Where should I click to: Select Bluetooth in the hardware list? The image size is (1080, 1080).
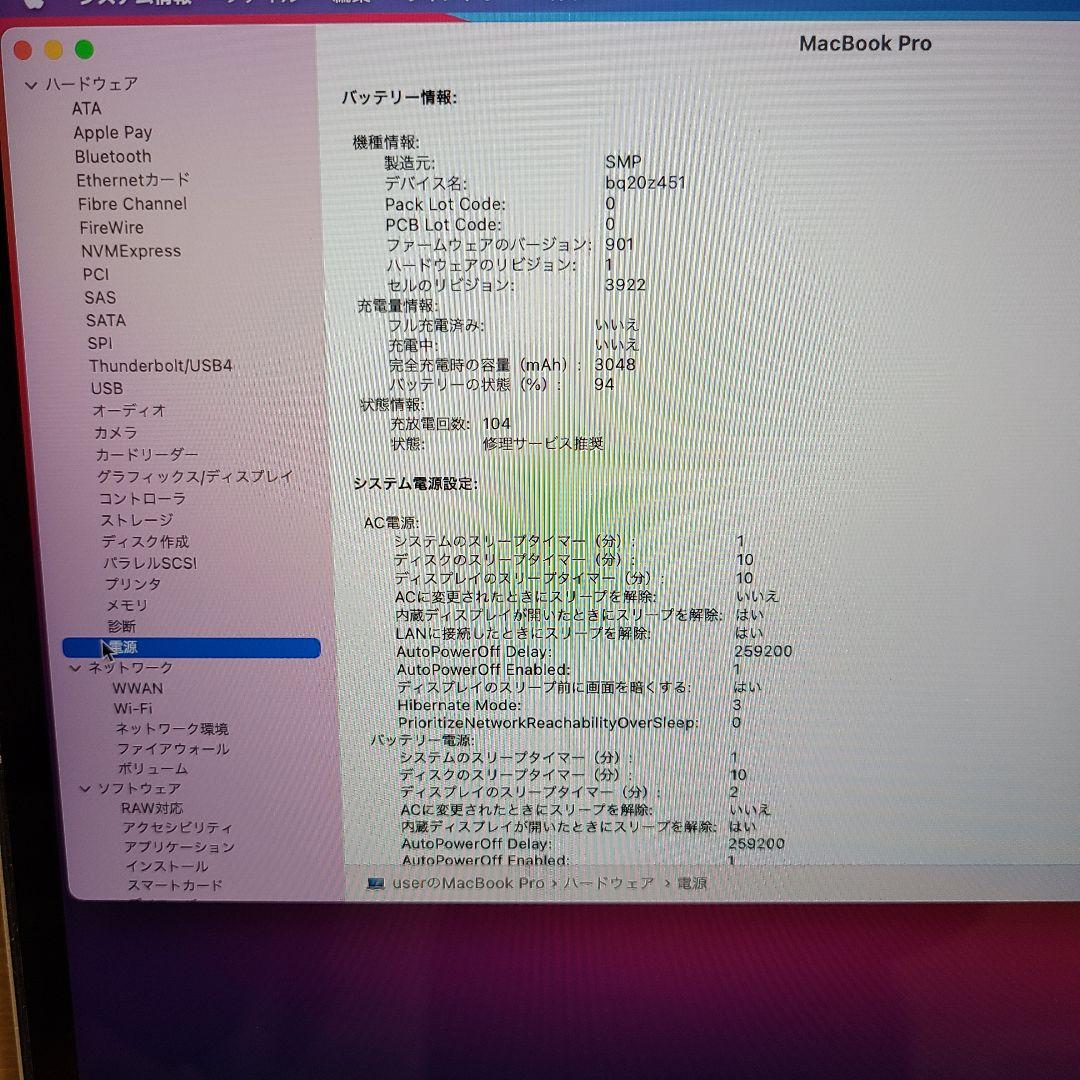[113, 156]
